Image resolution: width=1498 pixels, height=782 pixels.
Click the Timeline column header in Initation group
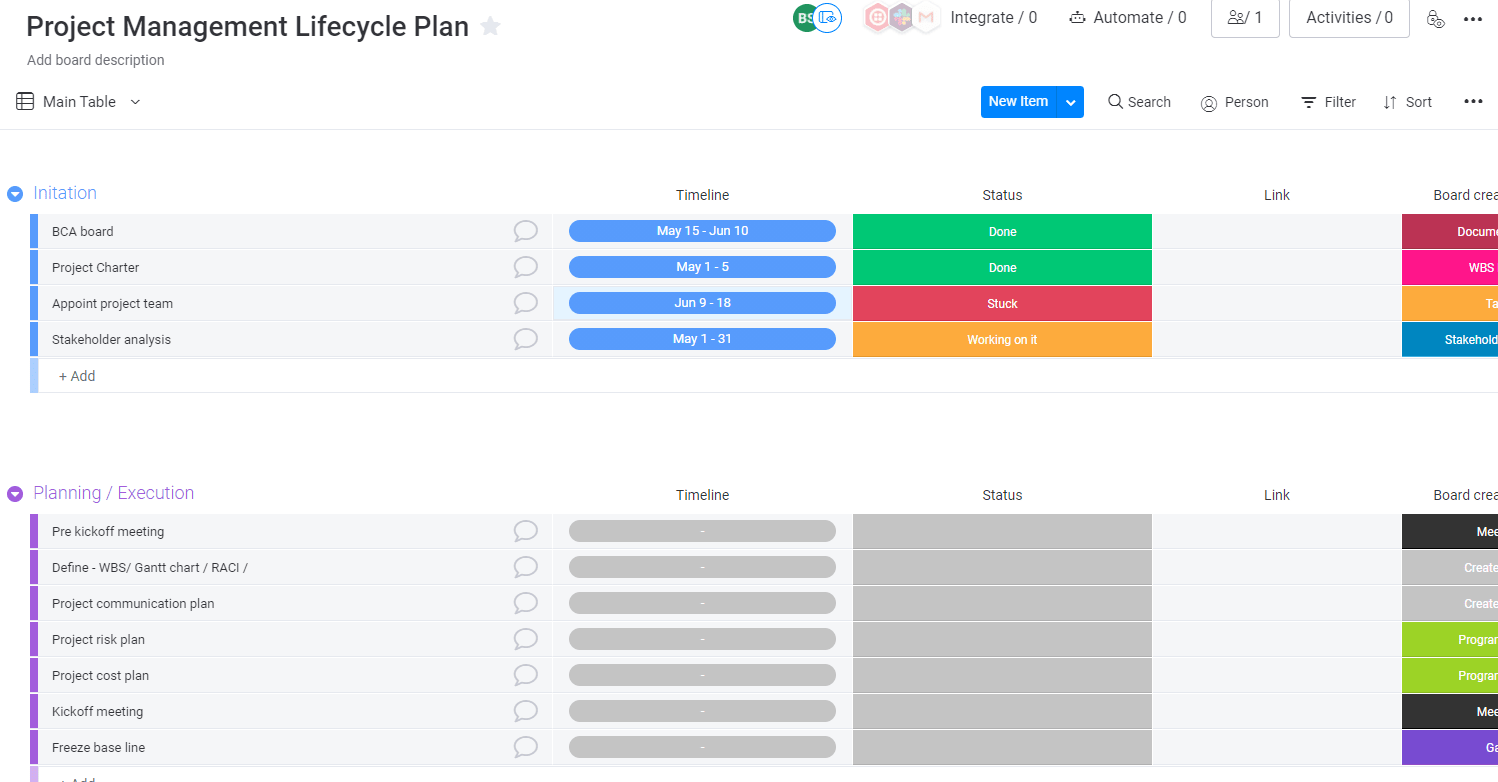702,195
